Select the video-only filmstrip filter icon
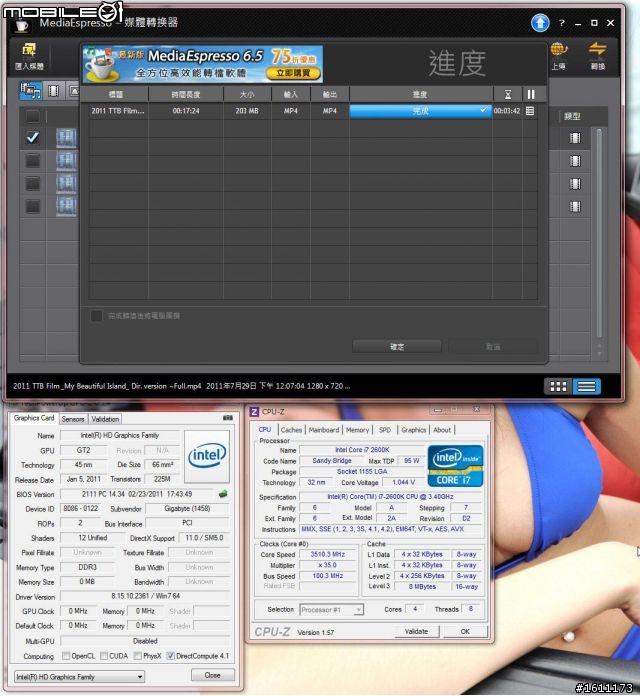 [54, 91]
